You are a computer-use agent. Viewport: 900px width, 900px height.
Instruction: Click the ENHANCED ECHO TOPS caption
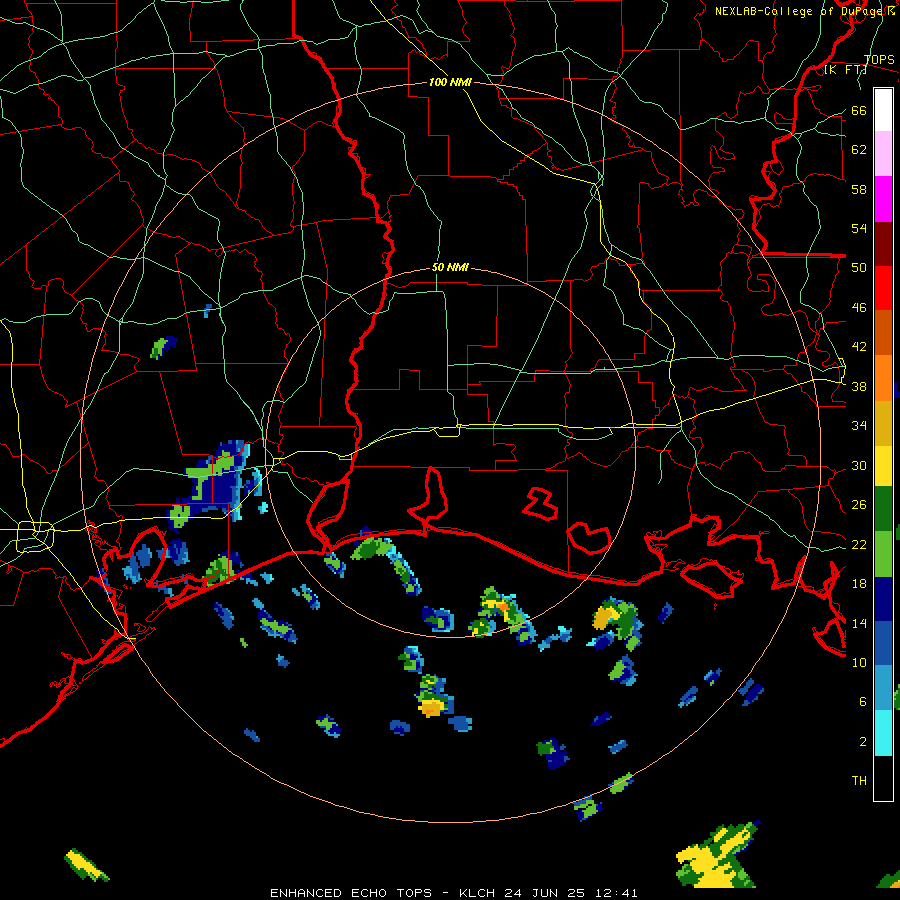351,893
